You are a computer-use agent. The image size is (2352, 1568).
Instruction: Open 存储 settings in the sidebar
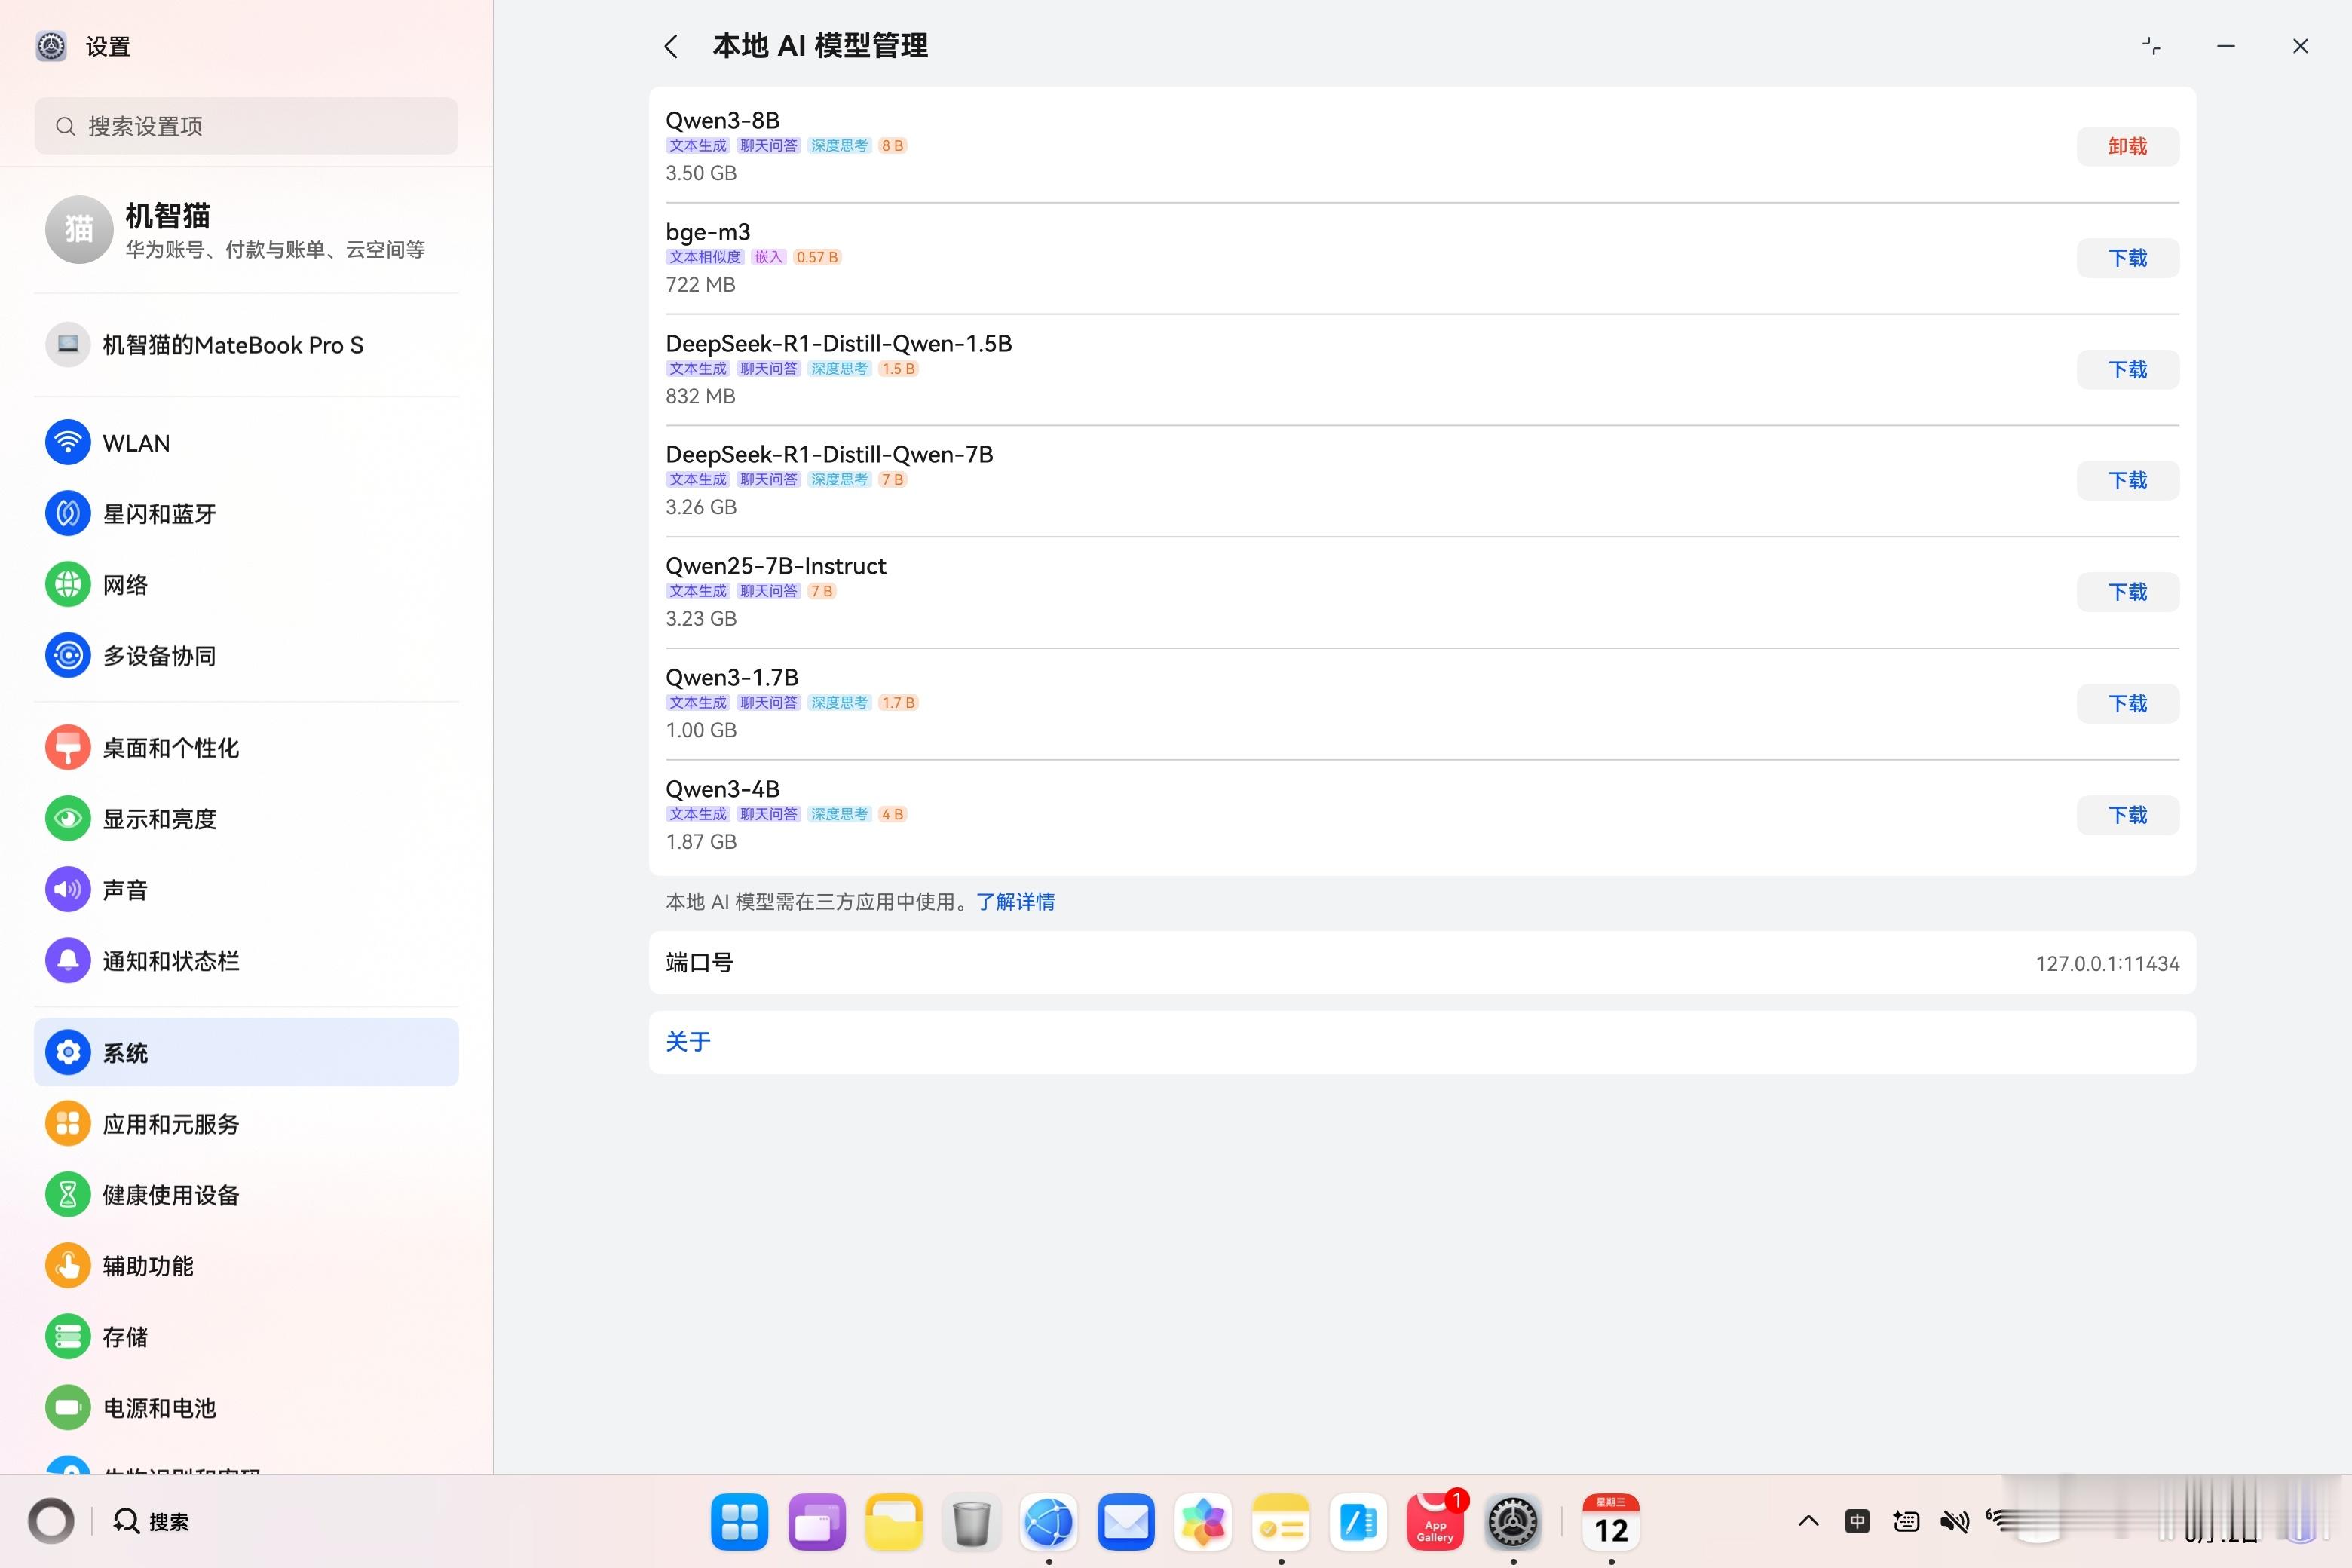[x=246, y=1337]
